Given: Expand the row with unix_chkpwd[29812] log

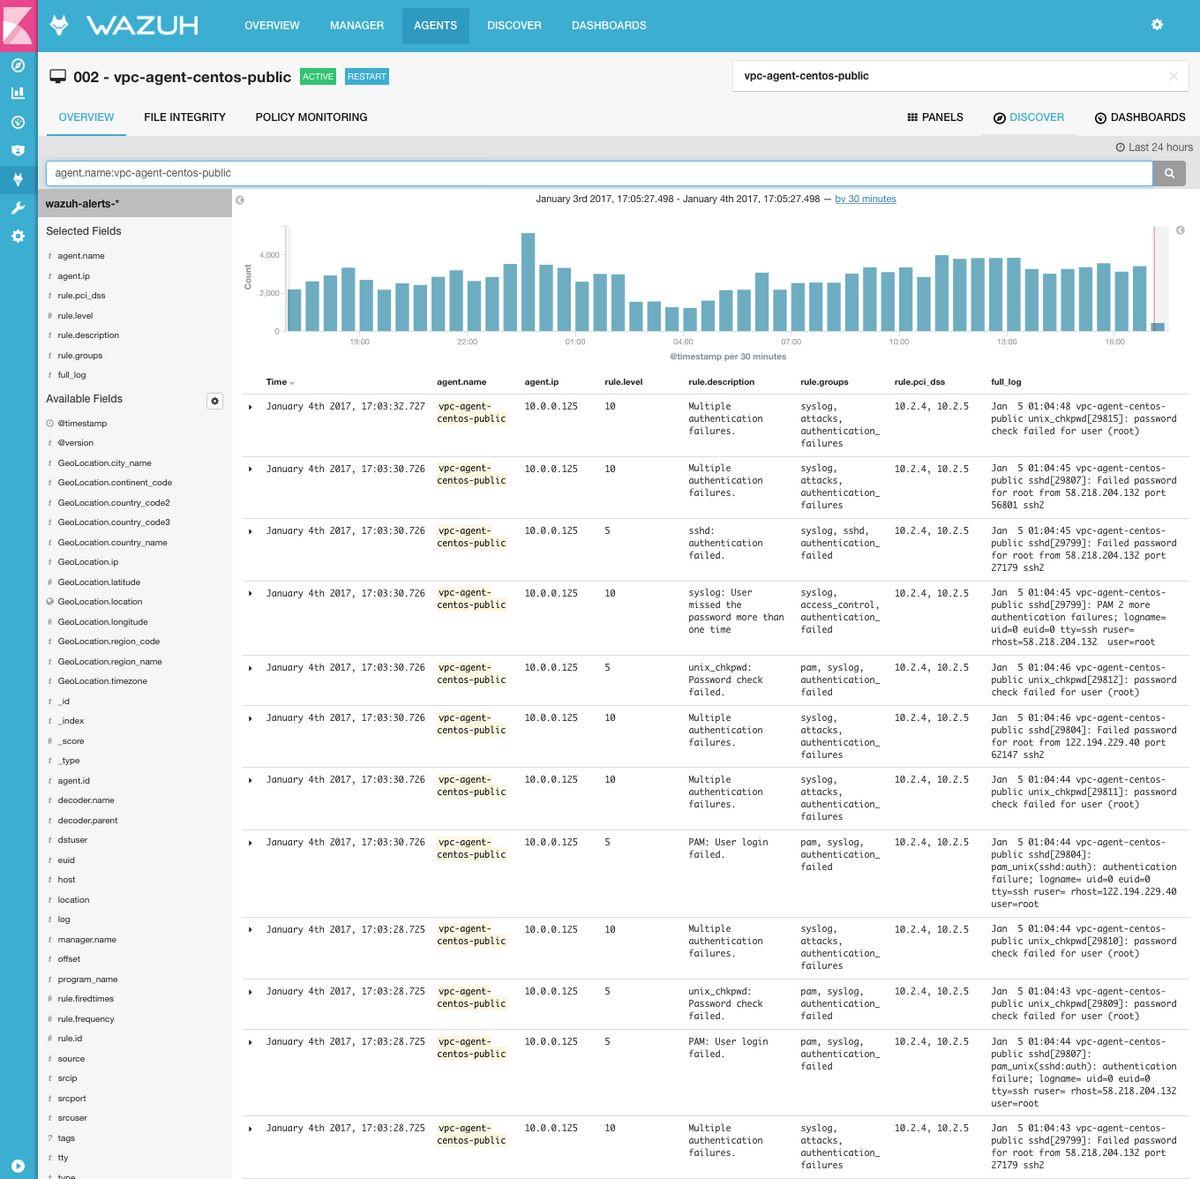Looking at the screenshot, I should tap(250, 668).
